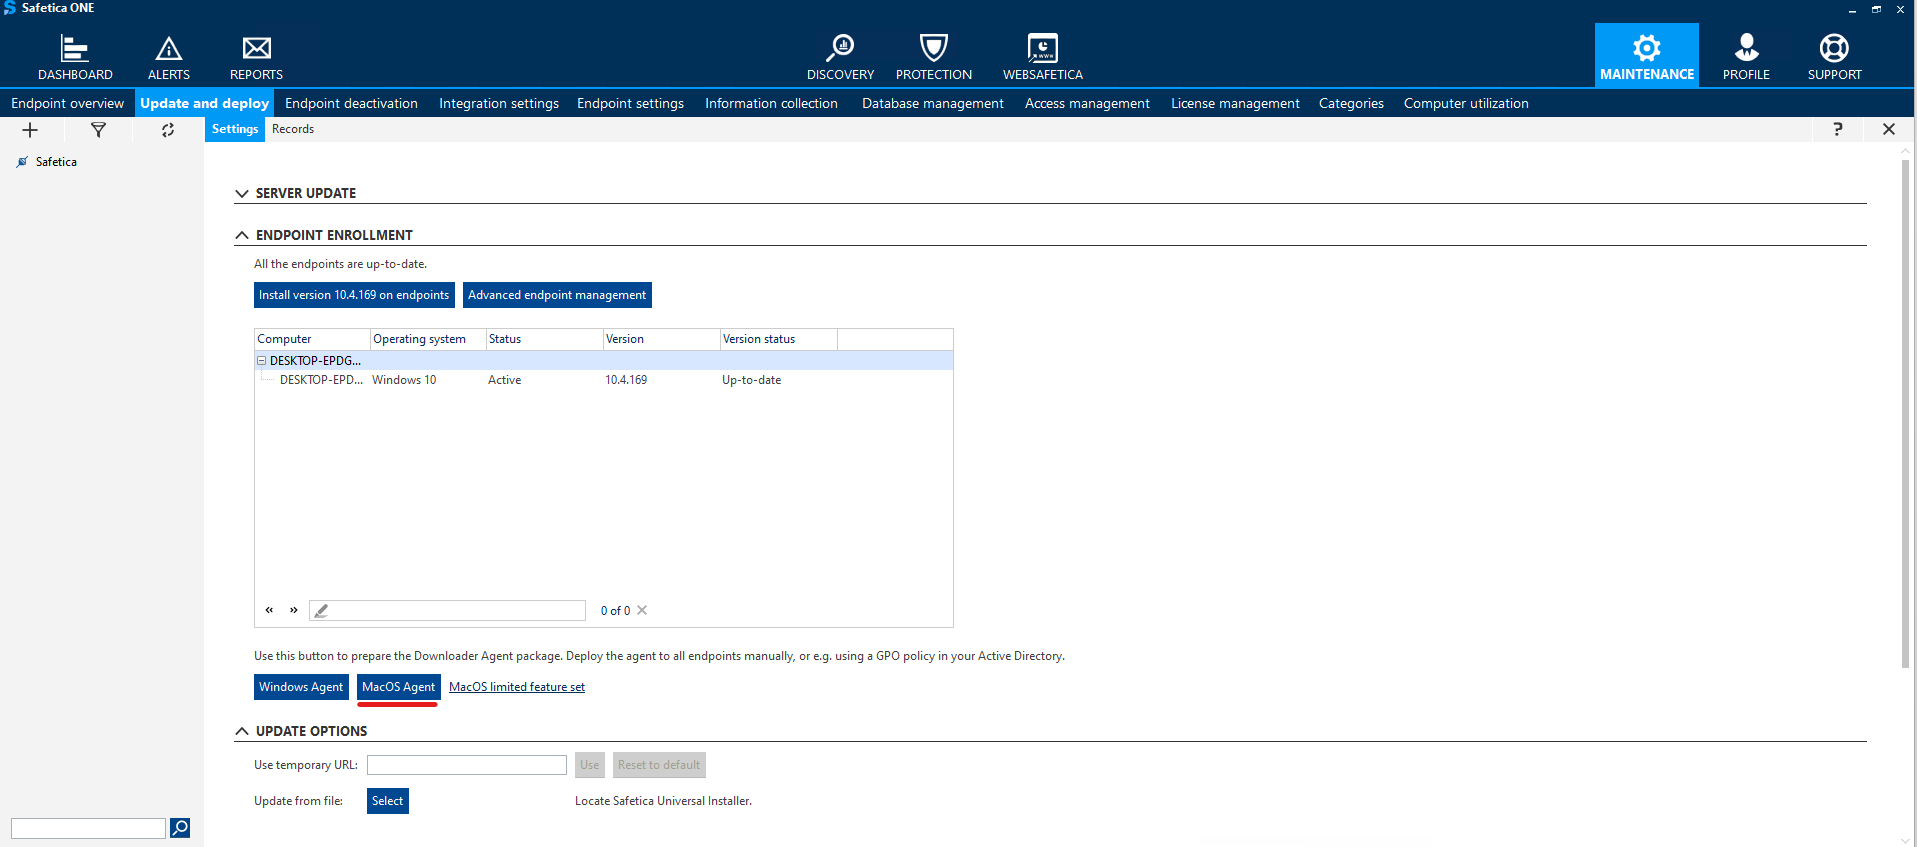Switch to the Settings sub-tab
This screenshot has width=1917, height=847.
tap(235, 129)
